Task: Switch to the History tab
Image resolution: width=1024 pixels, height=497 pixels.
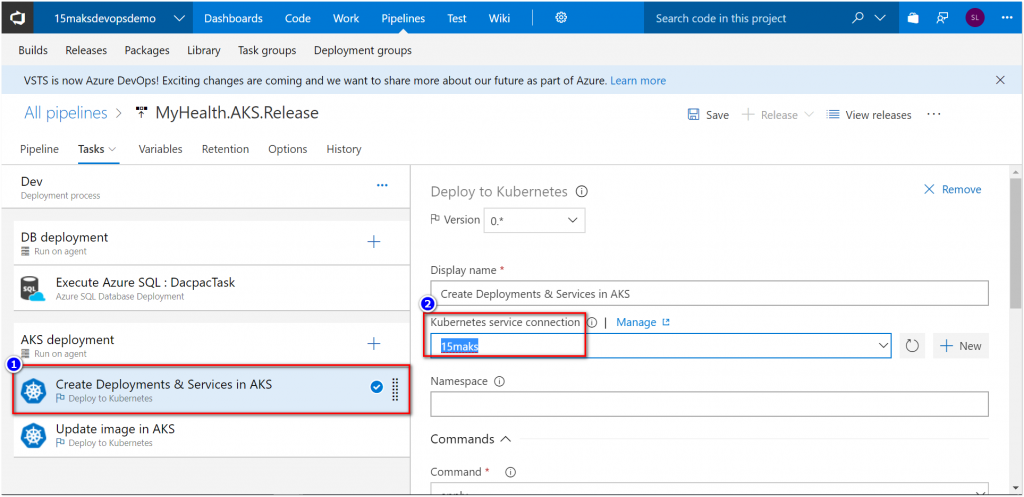Action: click(344, 149)
